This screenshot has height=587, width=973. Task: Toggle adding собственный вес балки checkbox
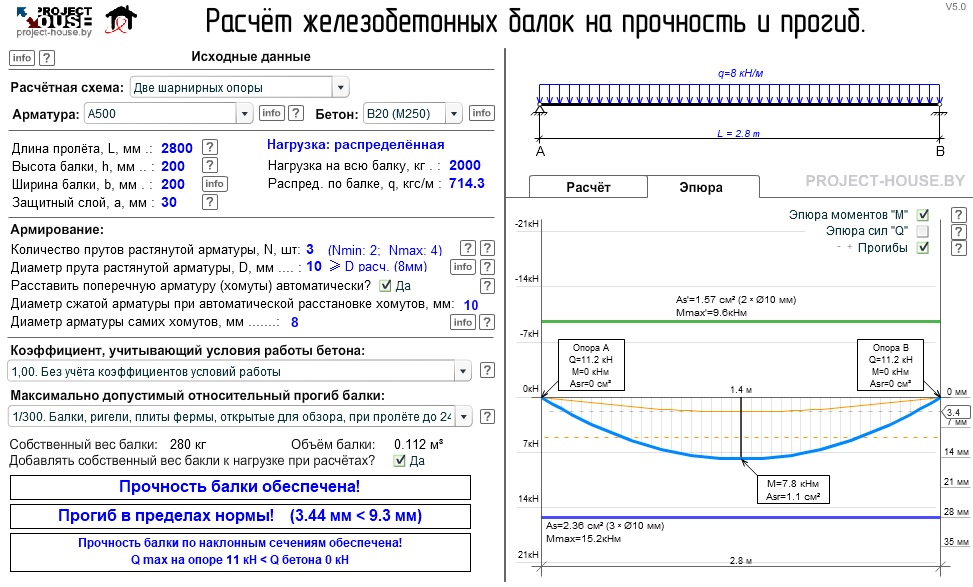400,460
